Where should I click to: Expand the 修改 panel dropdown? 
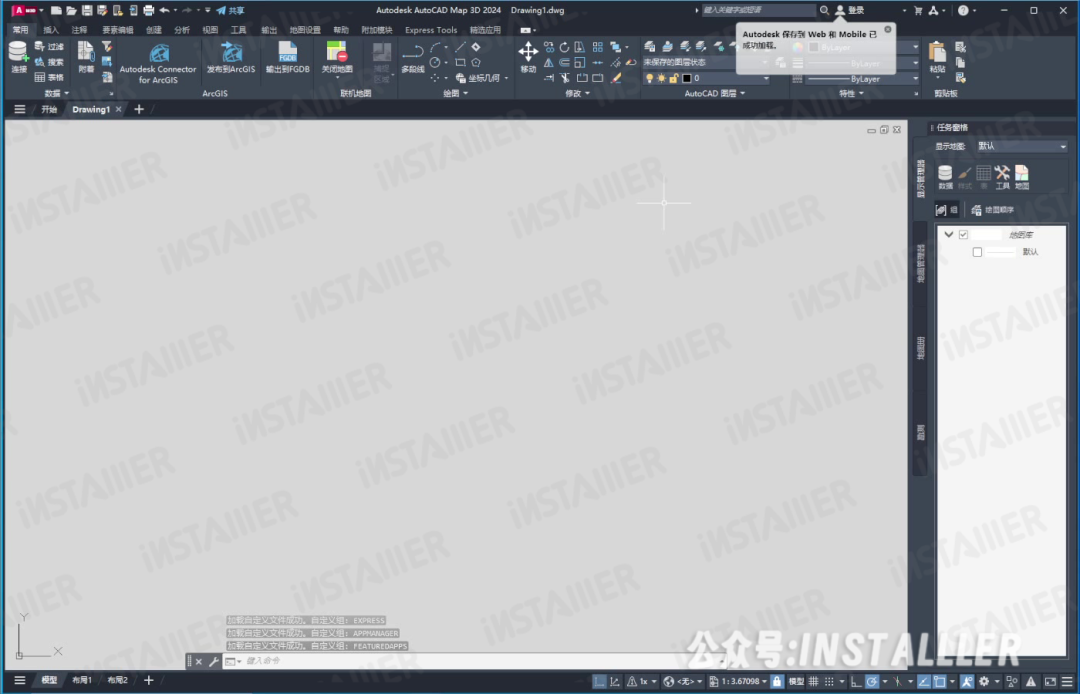click(x=577, y=93)
